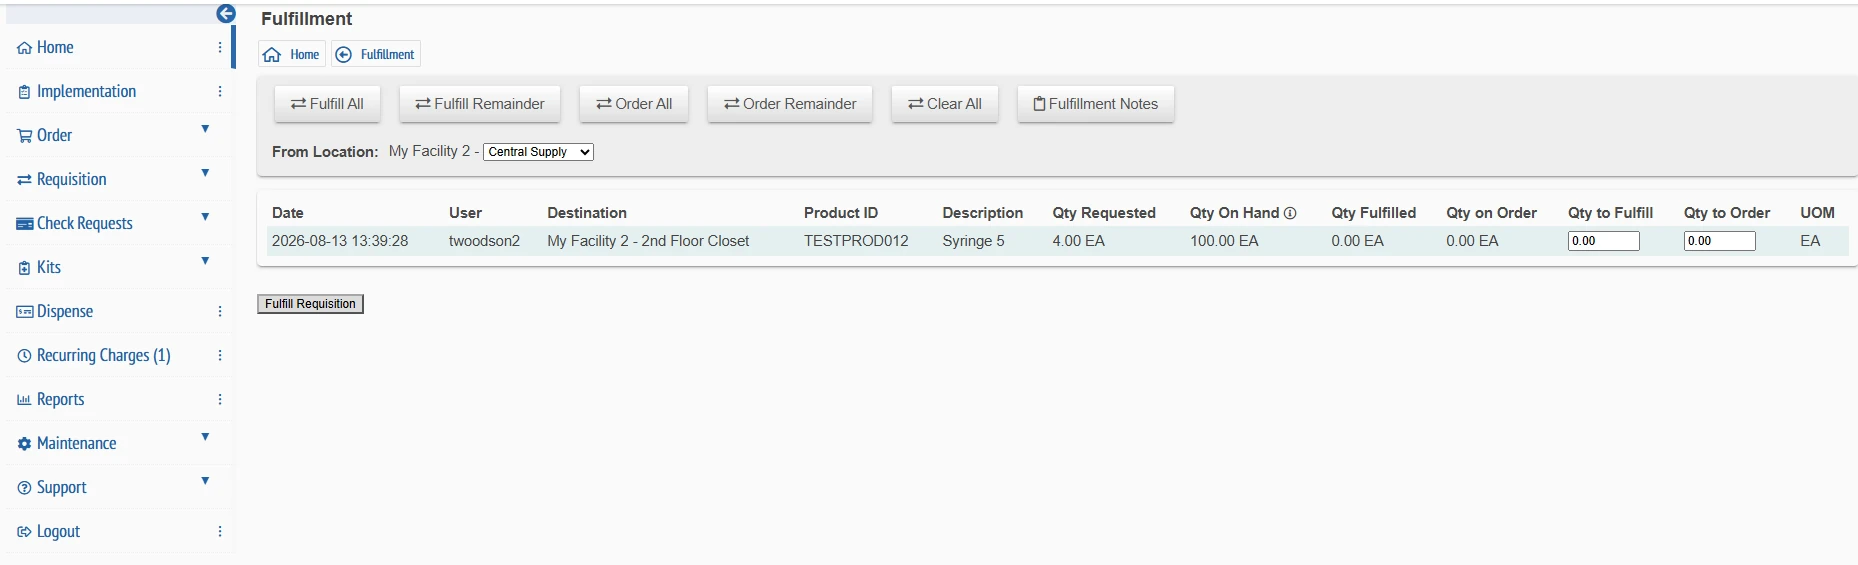Screen dimensions: 1858x565
Task: Click the Fulfill Remainder button
Action: click(480, 104)
